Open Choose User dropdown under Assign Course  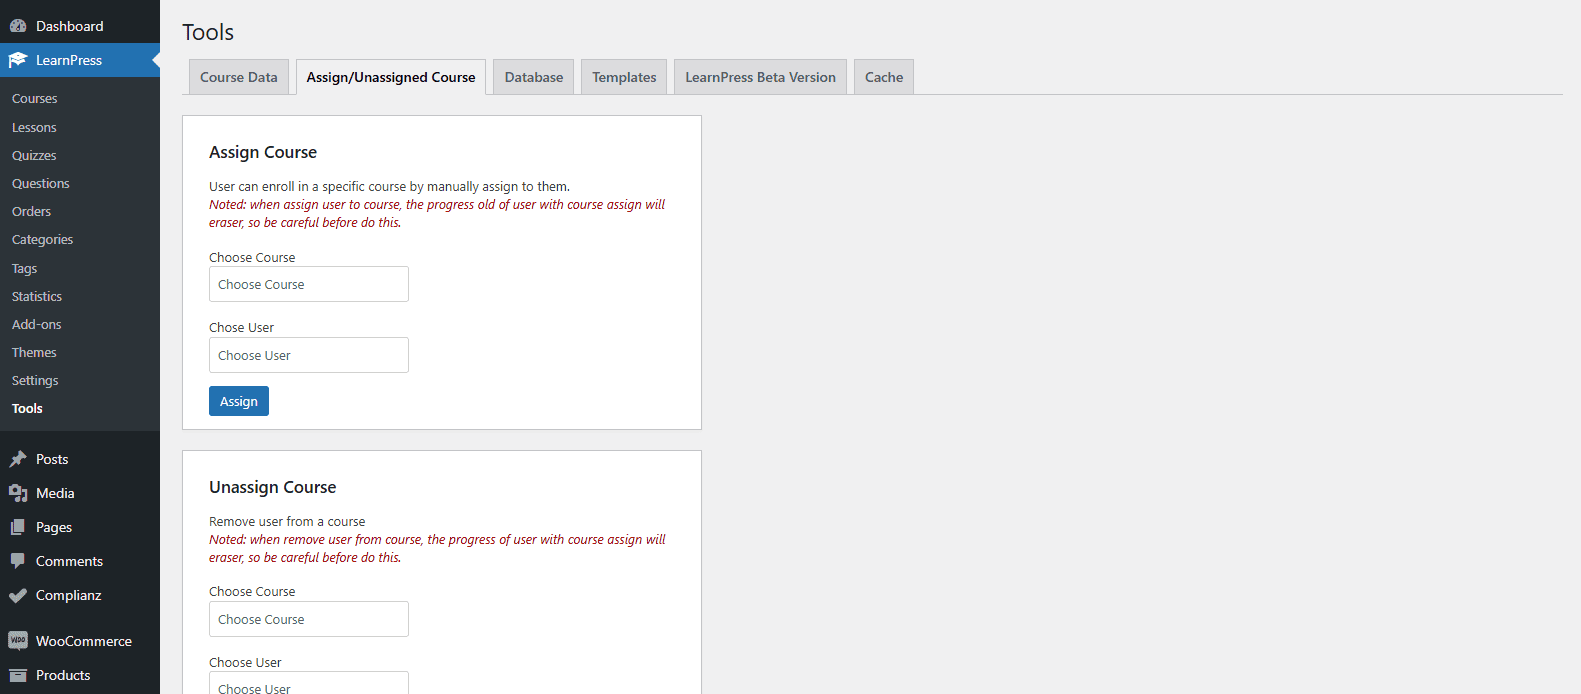[308, 355]
